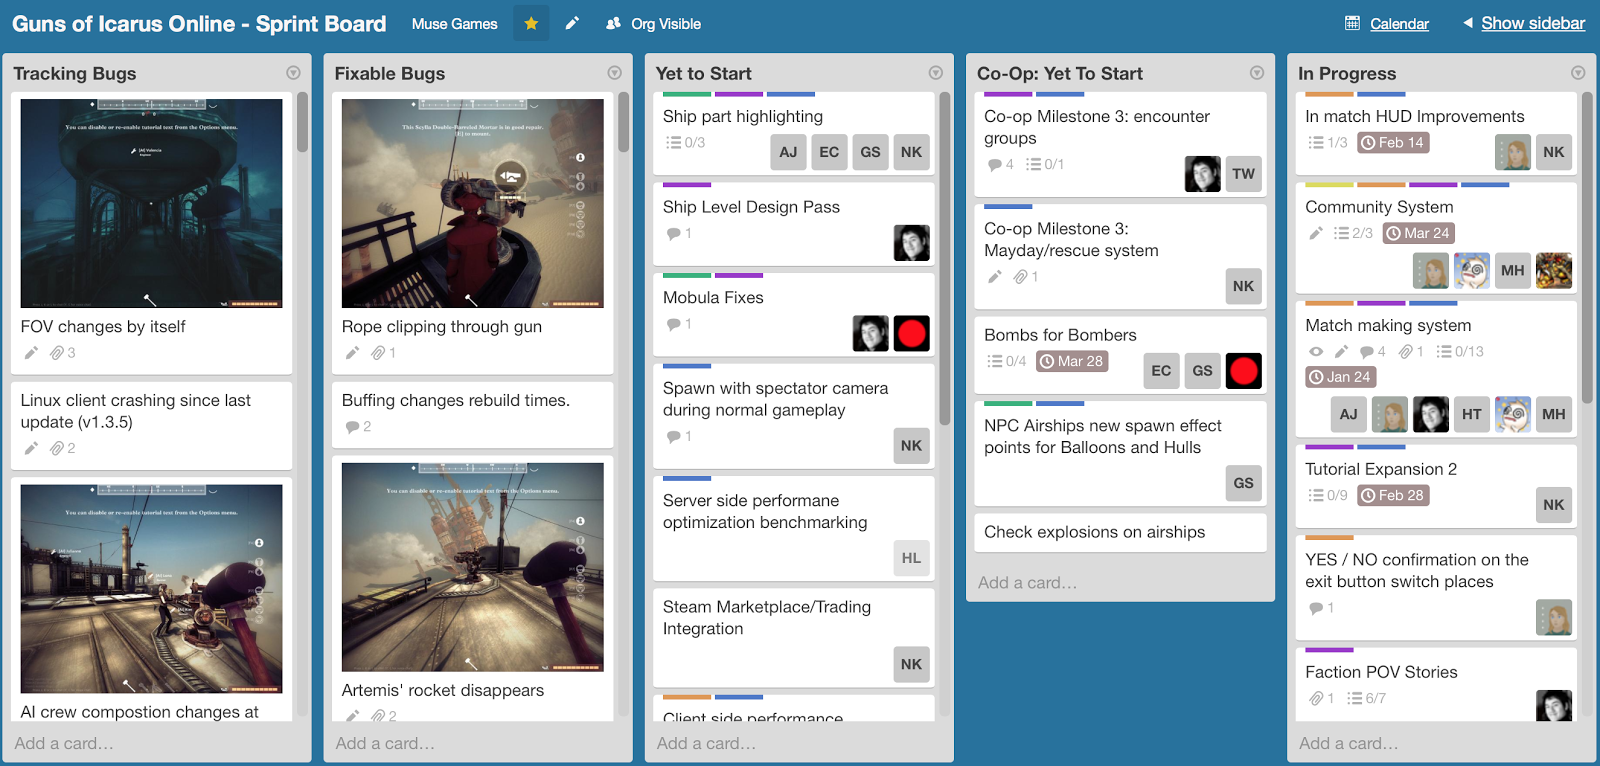The height and width of the screenshot is (766, 1600).
Task: Open the Fixable Bugs list menu
Action: 614,73
